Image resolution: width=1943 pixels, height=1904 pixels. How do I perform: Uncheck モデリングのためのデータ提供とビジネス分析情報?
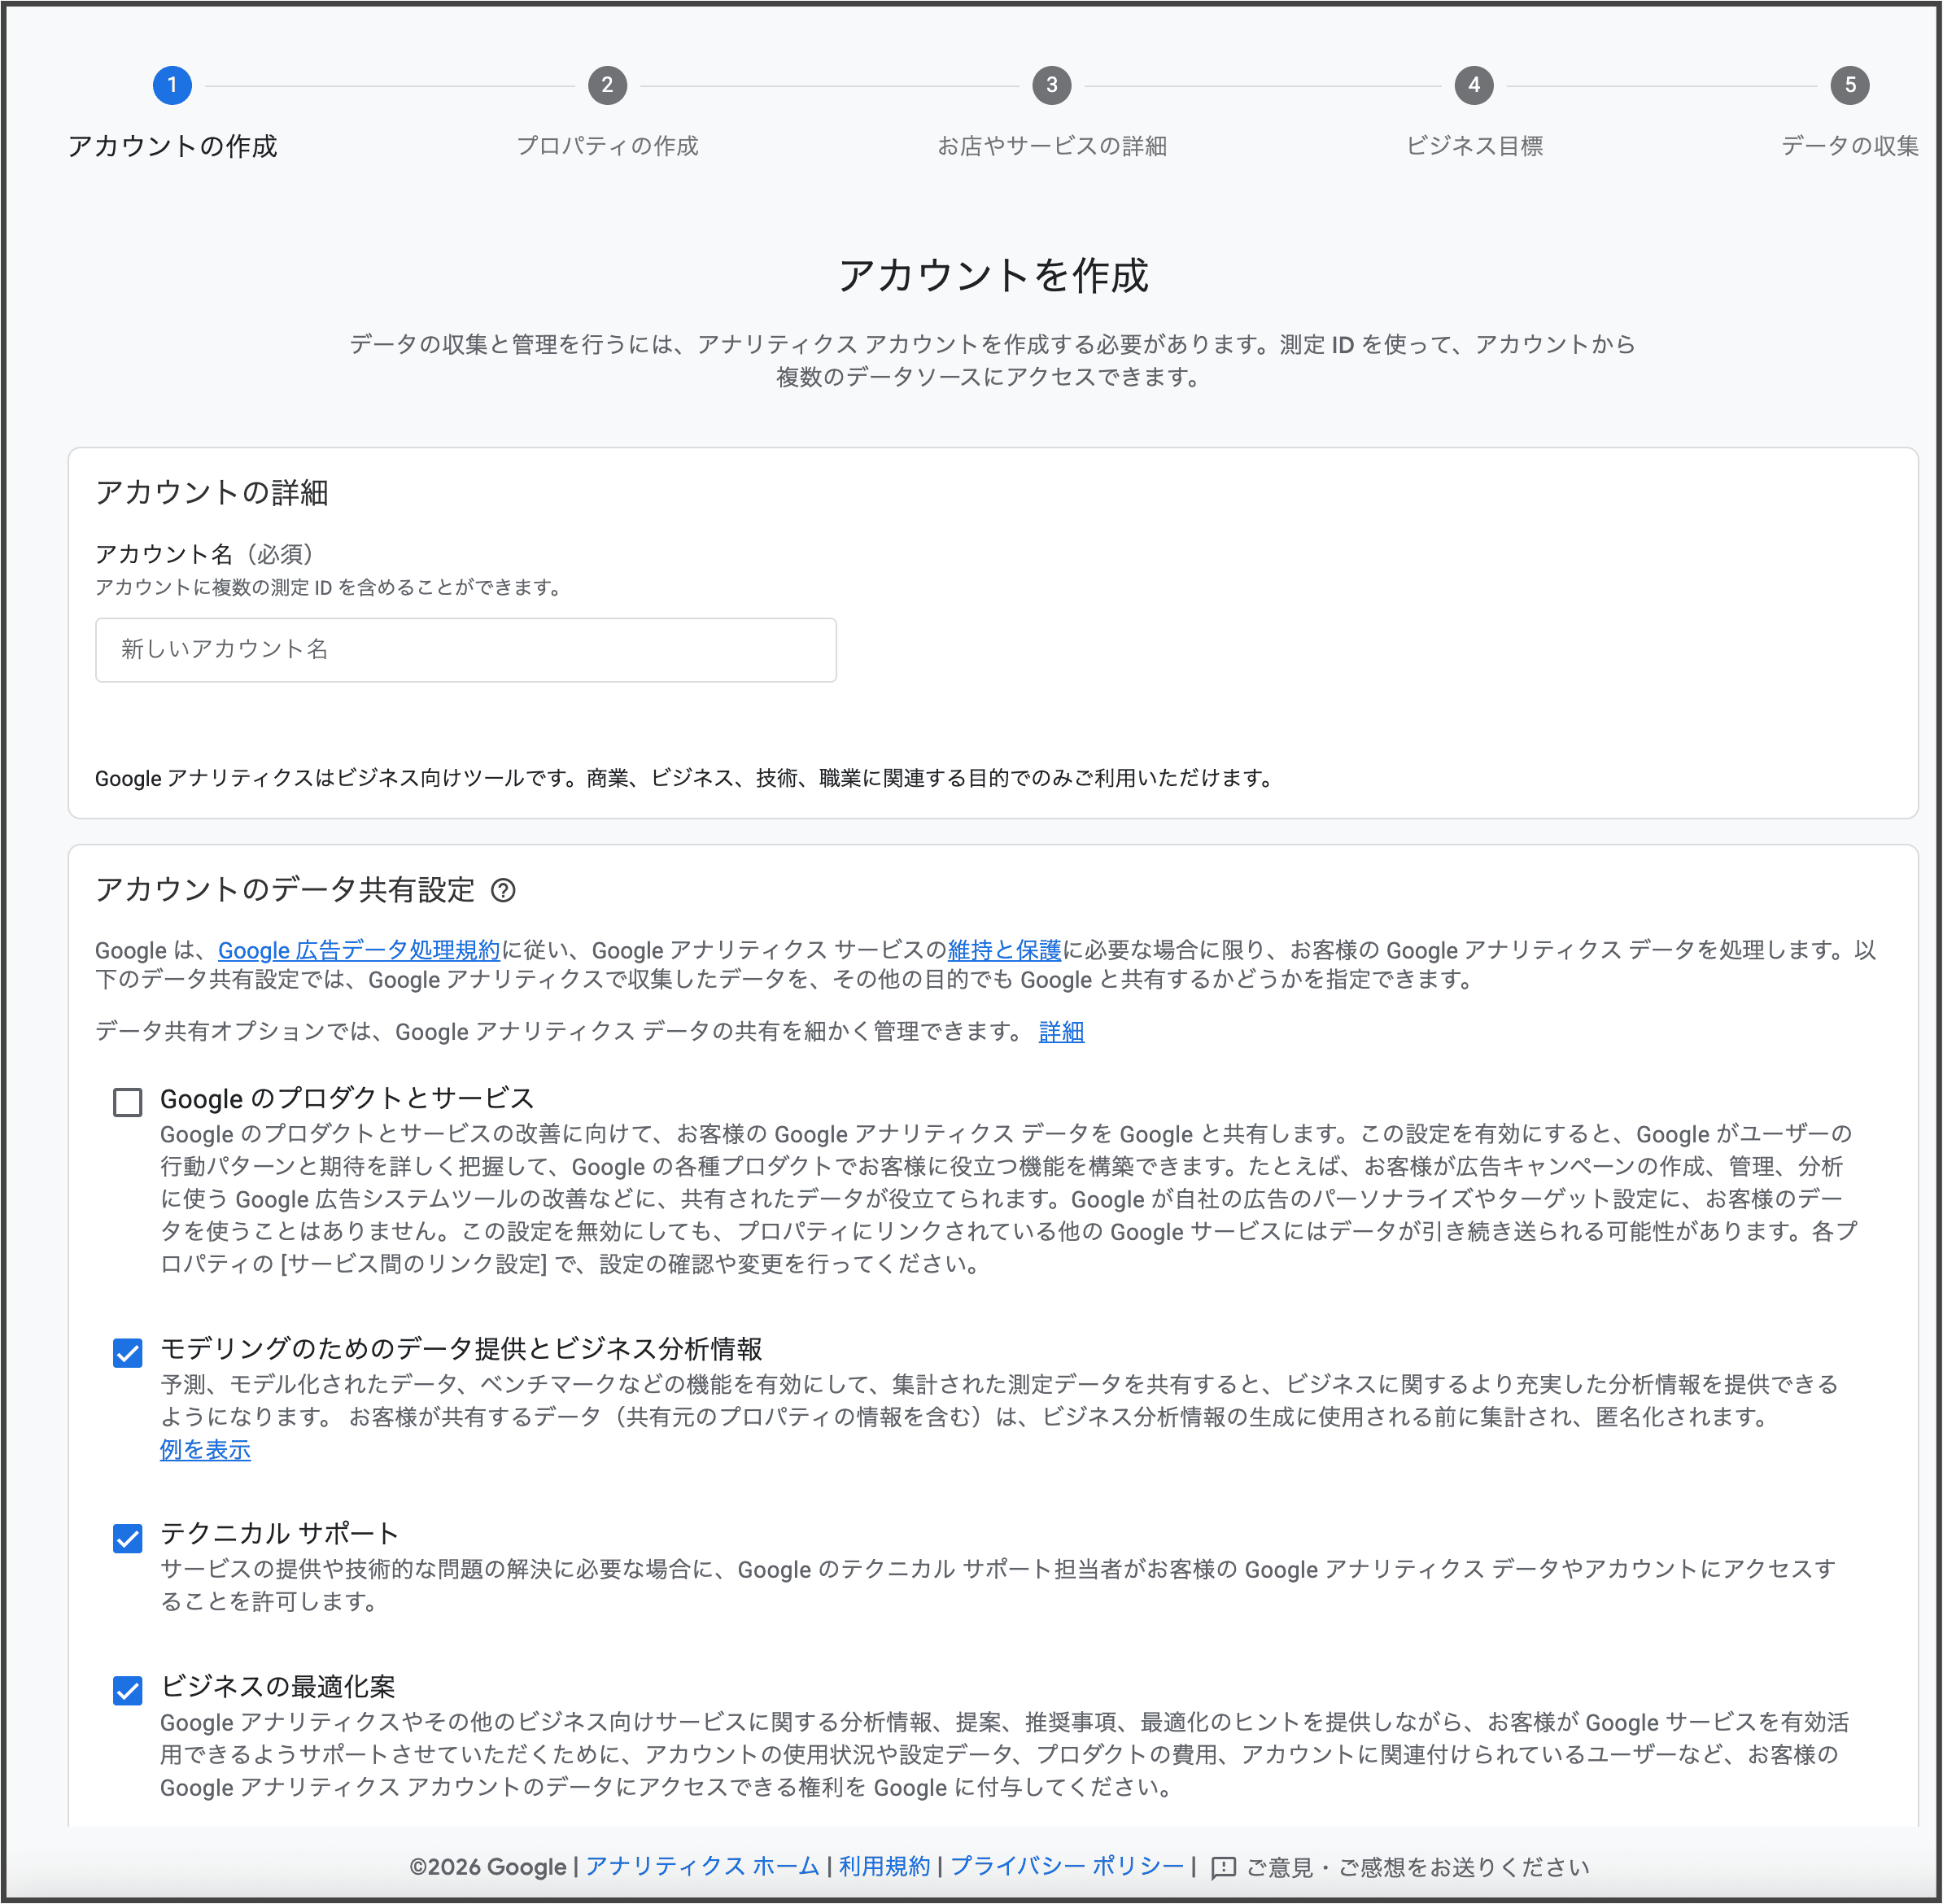[128, 1352]
